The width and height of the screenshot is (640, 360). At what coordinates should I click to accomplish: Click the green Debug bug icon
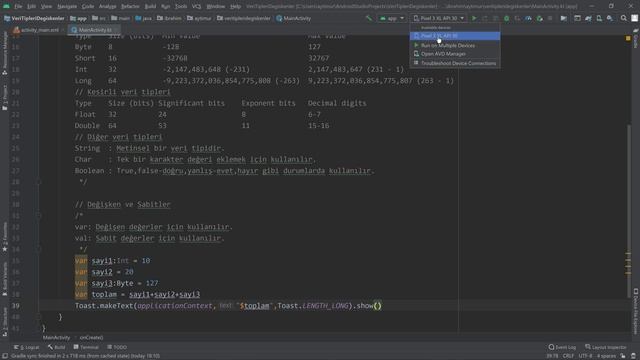click(506, 18)
